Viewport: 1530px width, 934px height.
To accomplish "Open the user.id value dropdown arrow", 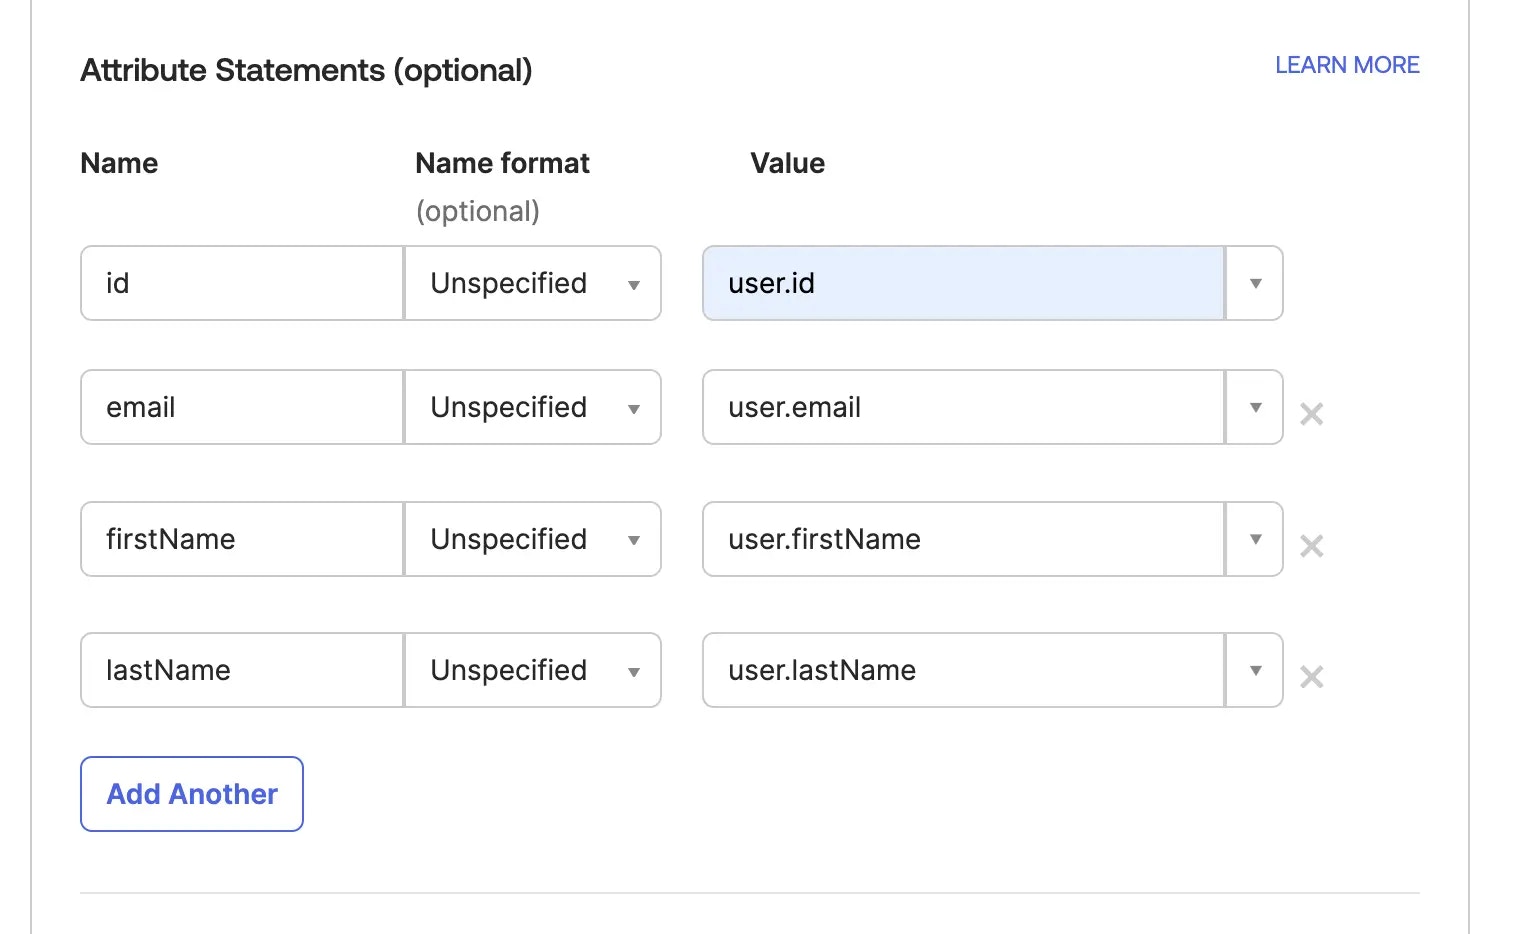I will 1255,283.
